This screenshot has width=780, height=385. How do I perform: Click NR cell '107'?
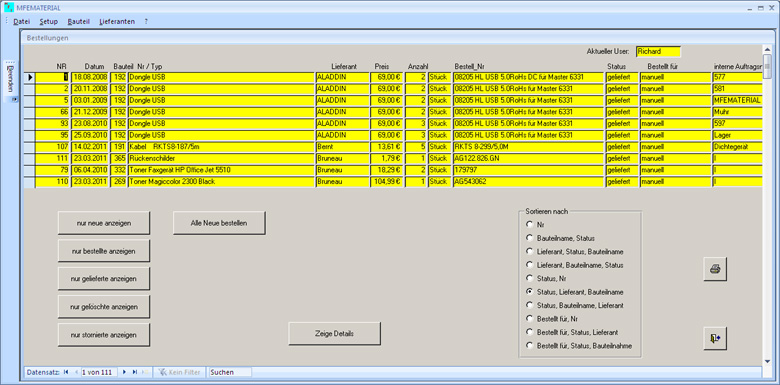coord(52,147)
